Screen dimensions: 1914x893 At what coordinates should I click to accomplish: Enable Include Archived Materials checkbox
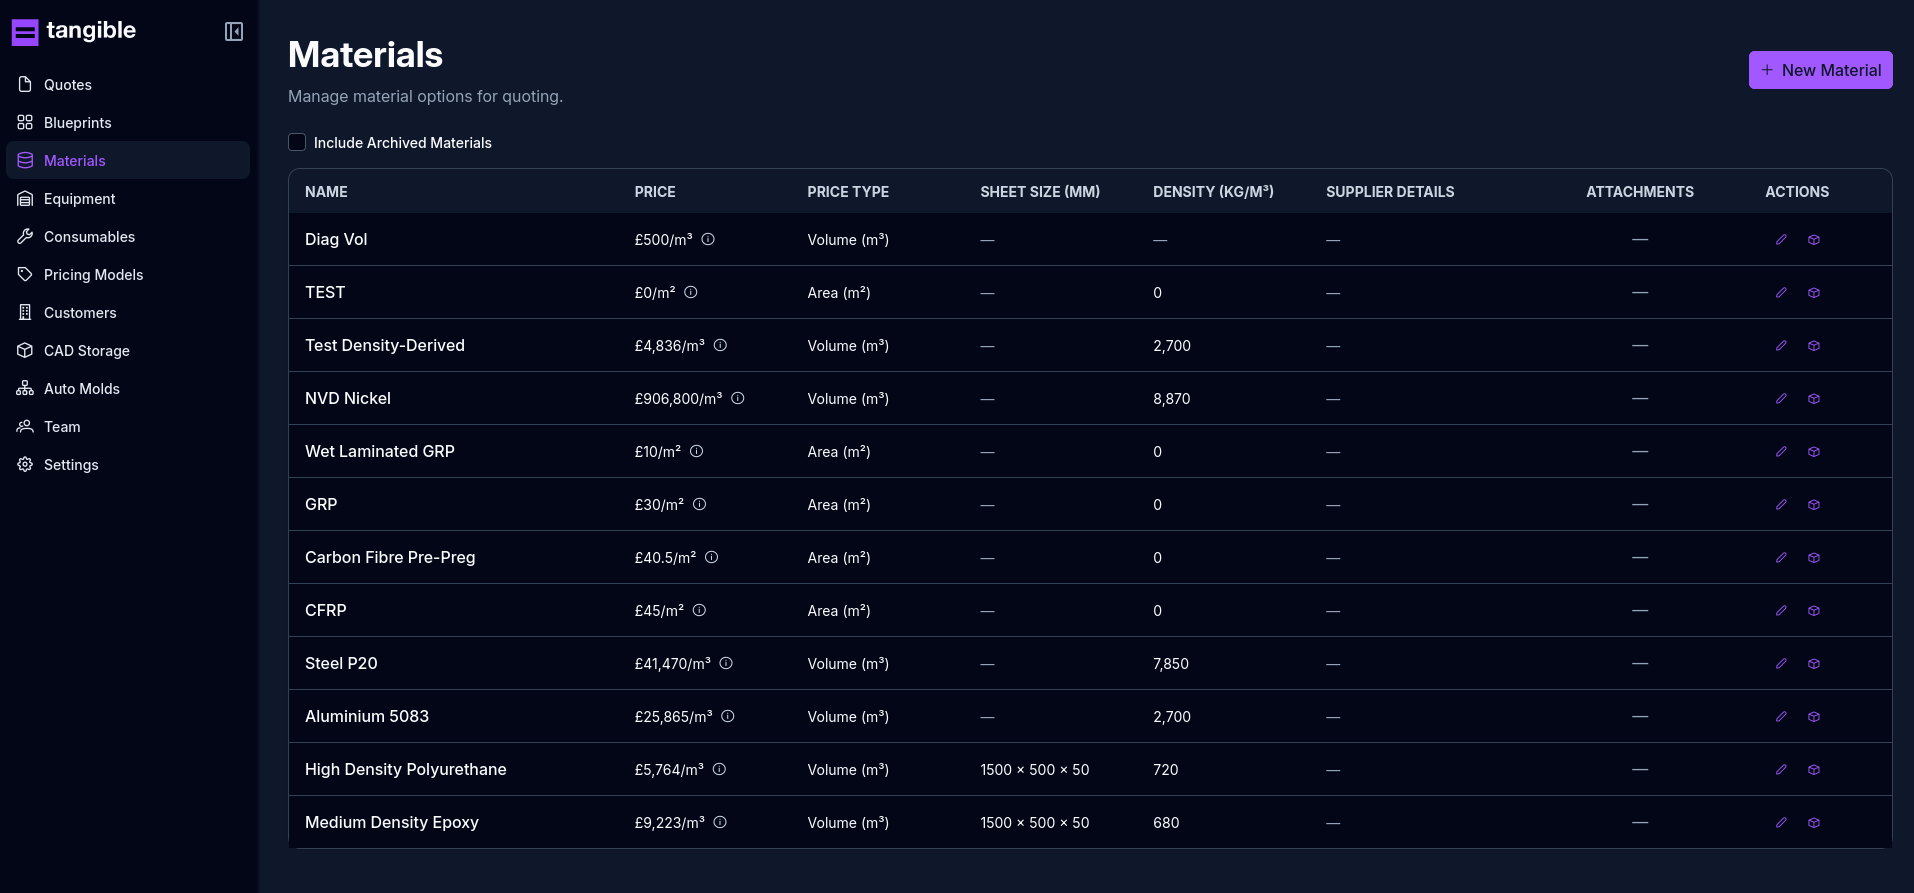click(x=297, y=142)
